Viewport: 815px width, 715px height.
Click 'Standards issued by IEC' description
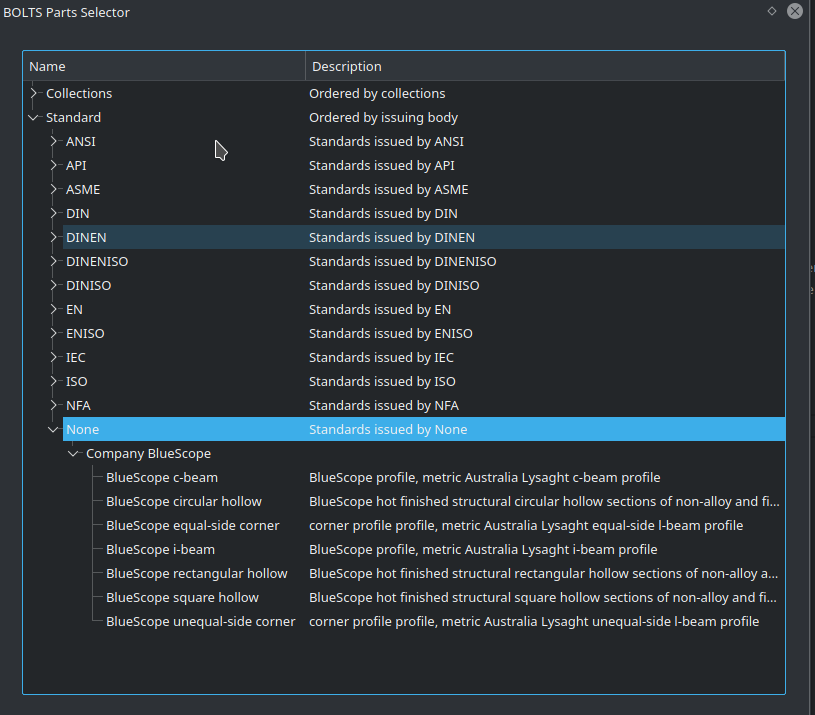pos(381,358)
